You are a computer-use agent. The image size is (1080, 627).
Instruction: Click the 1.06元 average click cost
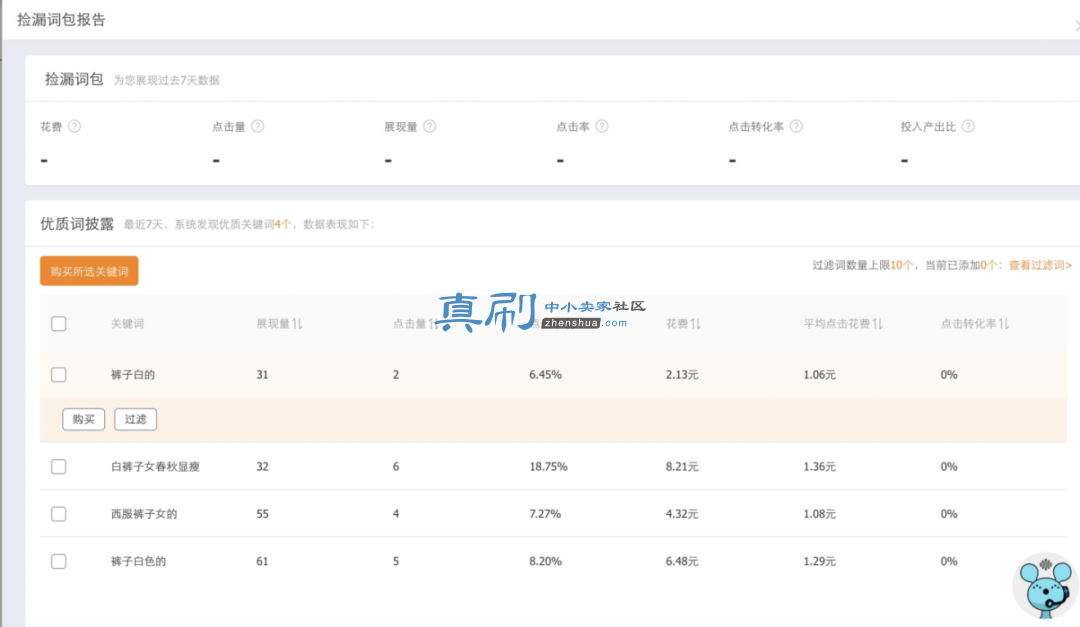820,375
